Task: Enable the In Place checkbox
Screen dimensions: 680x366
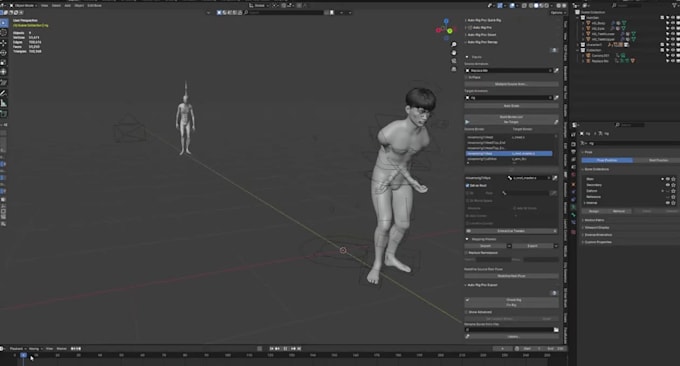Action: pos(467,77)
